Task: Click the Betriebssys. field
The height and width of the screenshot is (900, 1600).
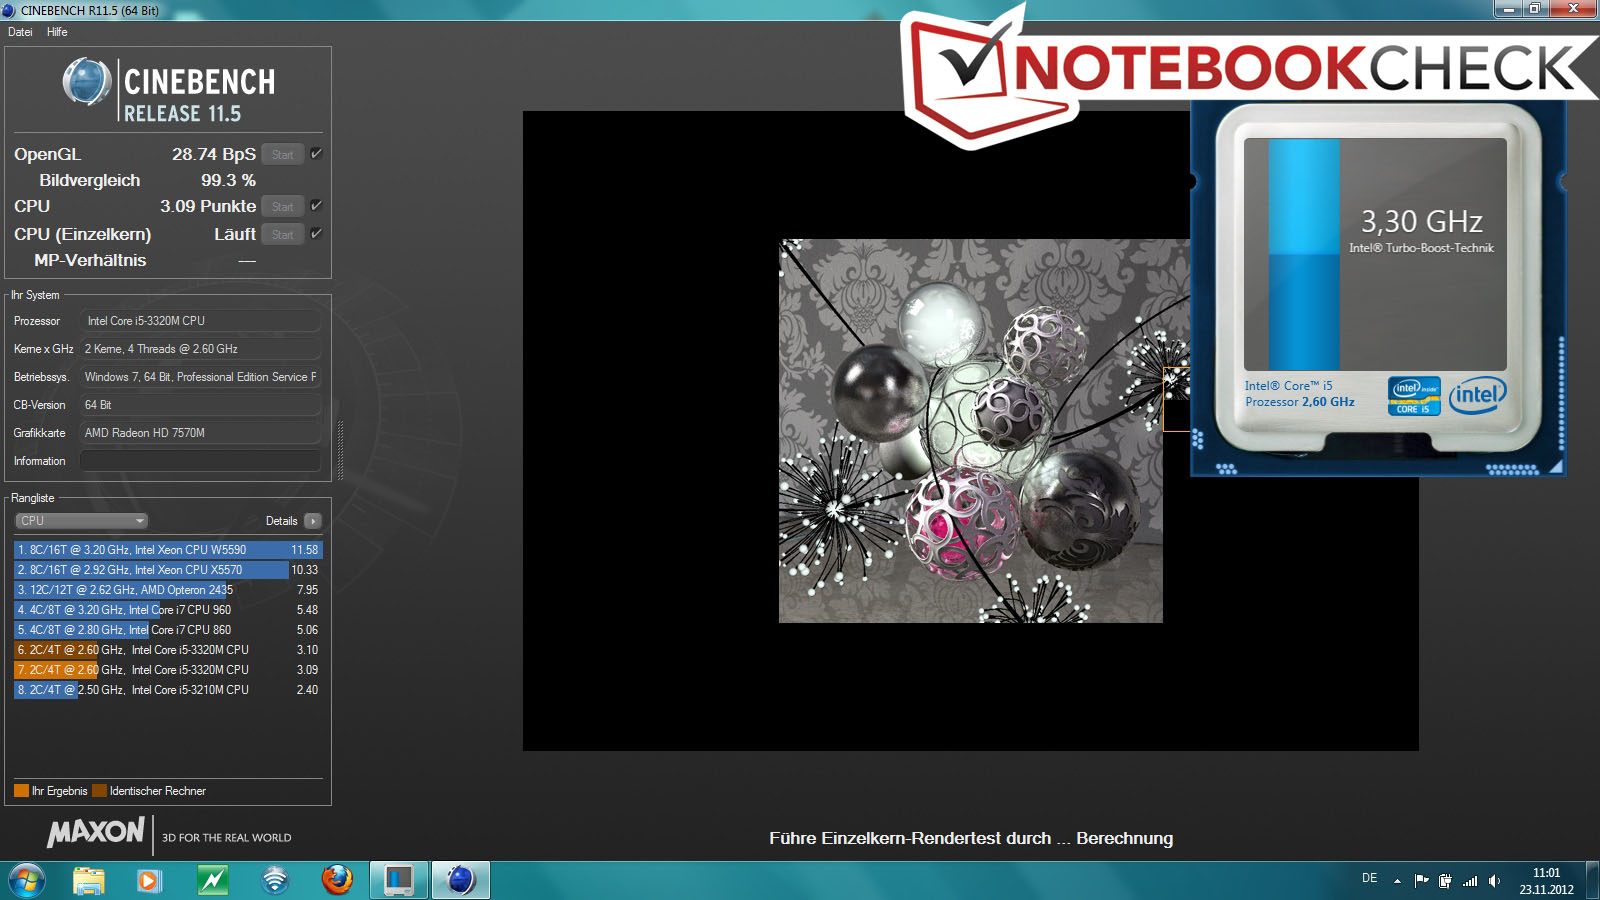Action: pyautogui.click(x=200, y=377)
